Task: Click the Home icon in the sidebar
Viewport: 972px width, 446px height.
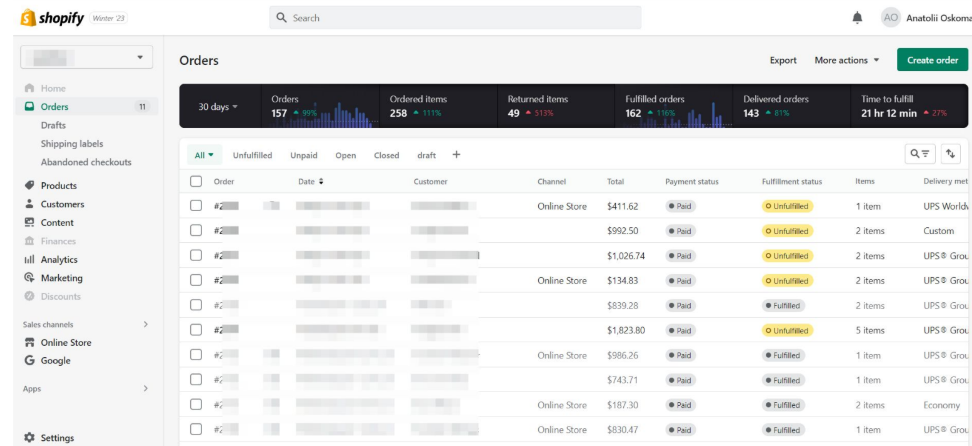Action: [x=29, y=88]
